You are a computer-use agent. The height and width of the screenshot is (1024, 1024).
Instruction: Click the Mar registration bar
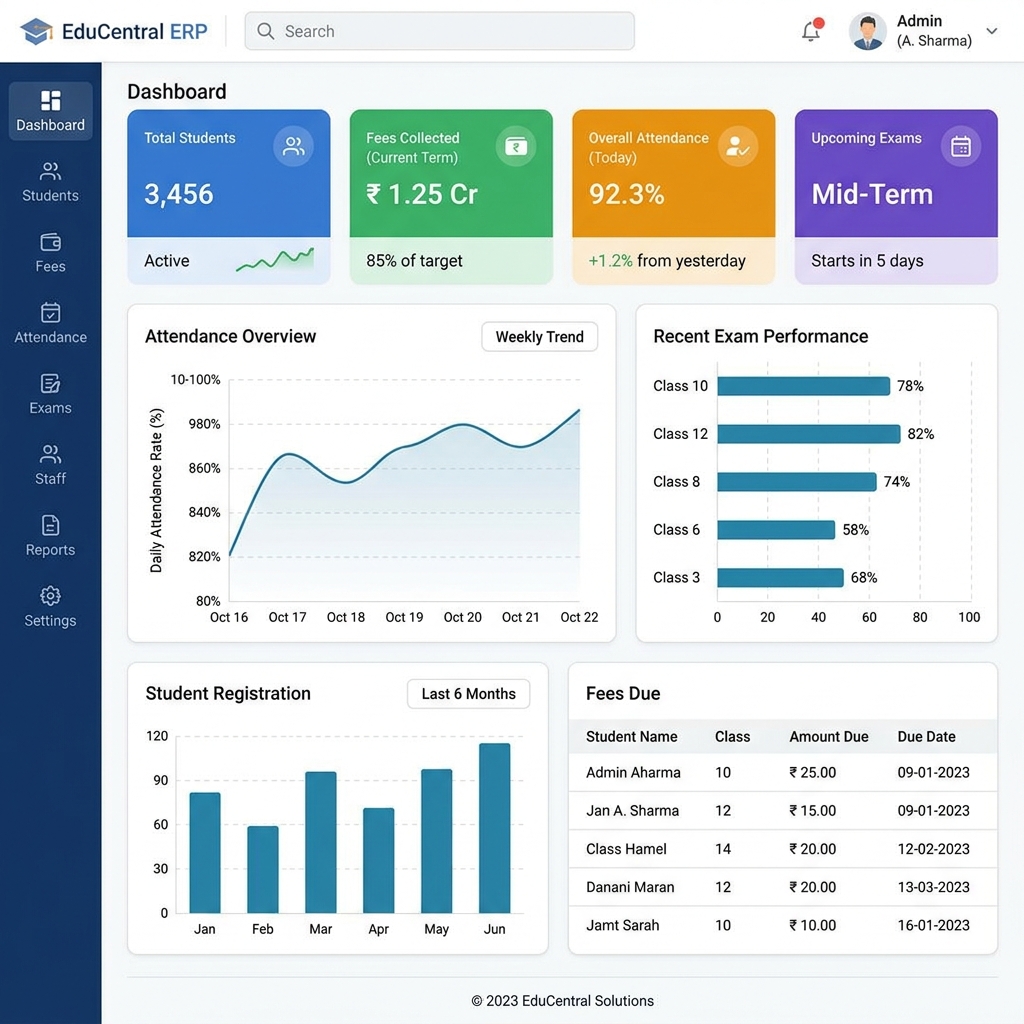pyautogui.click(x=321, y=842)
